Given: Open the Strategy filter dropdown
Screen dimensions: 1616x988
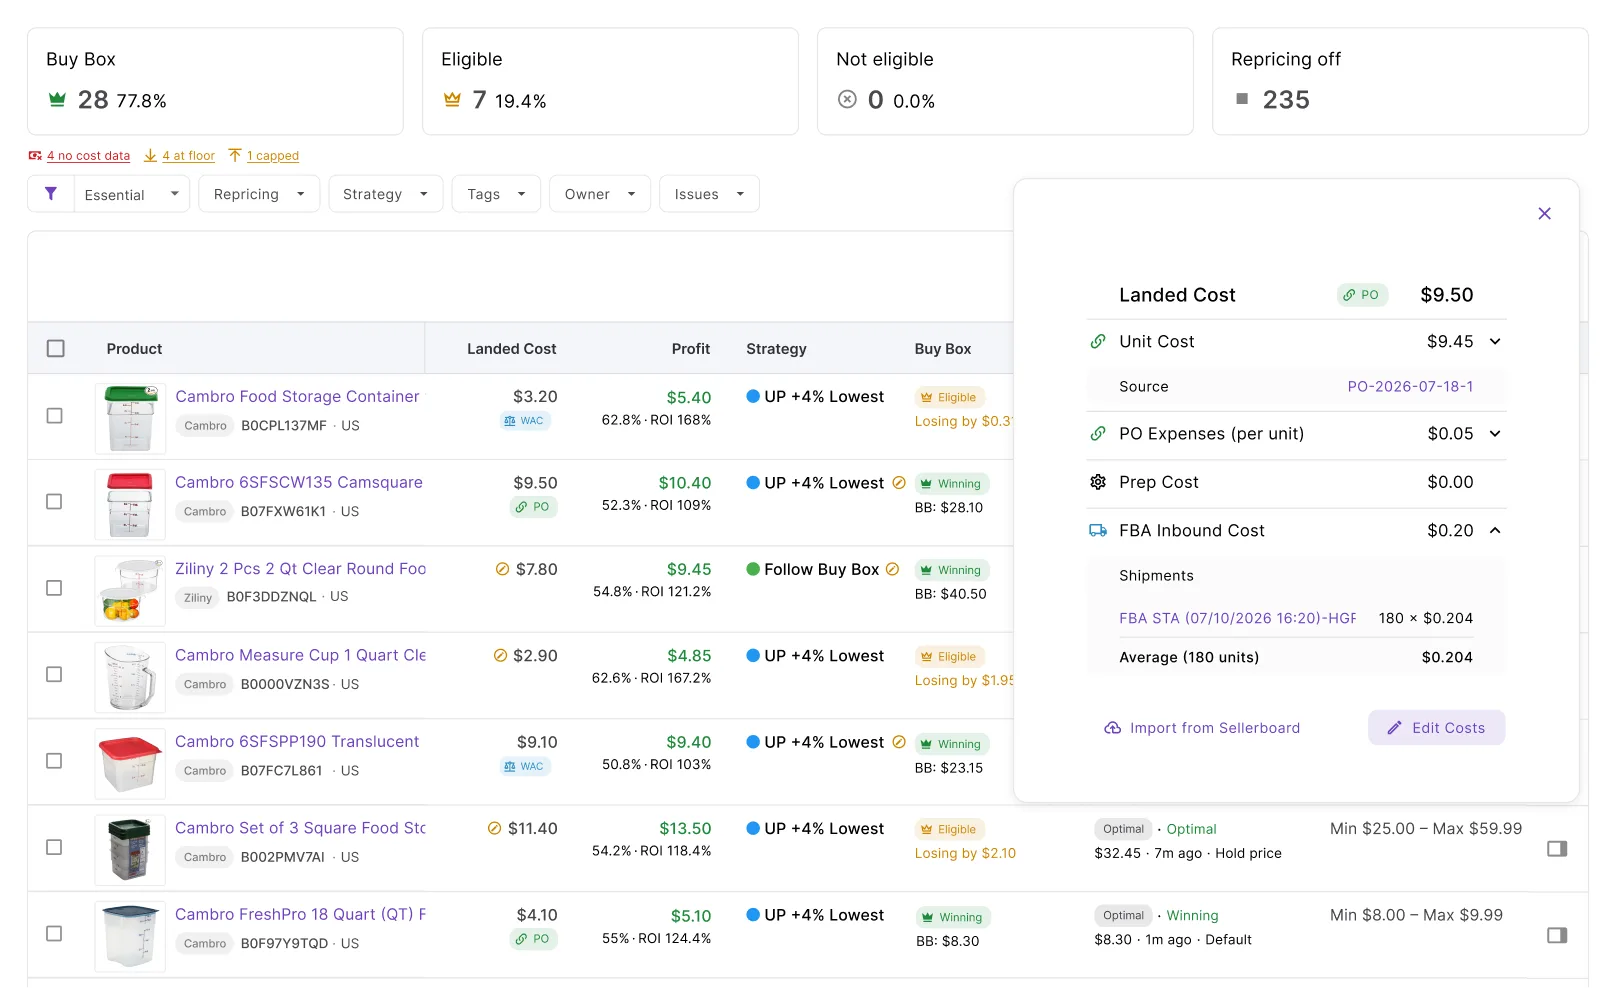Looking at the screenshot, I should click(x=385, y=194).
